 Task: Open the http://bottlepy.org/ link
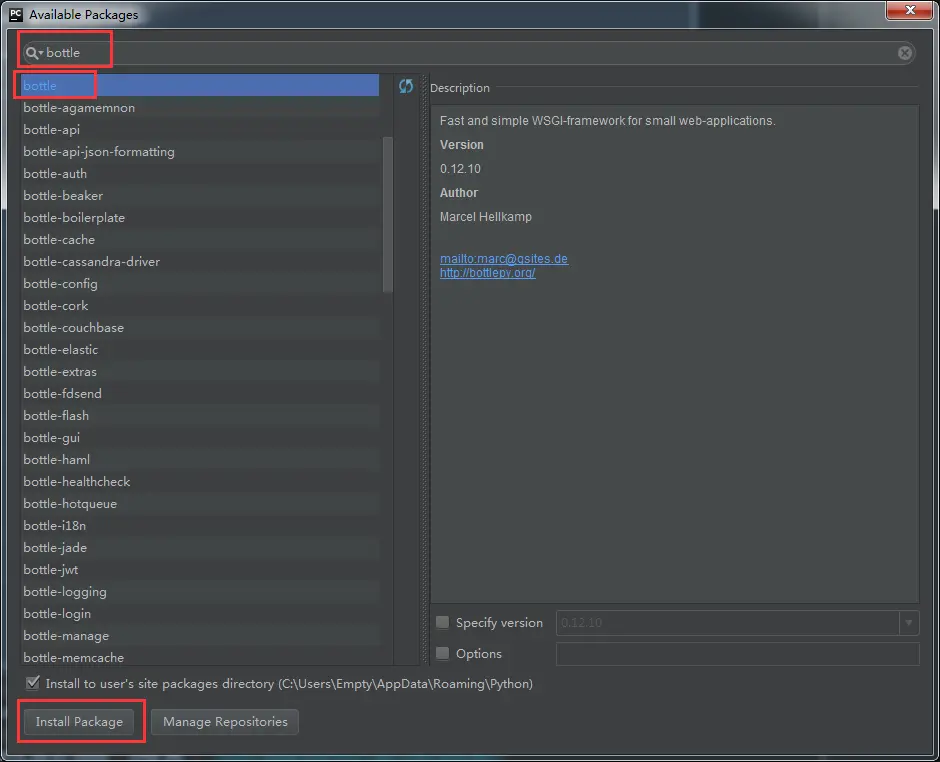click(487, 273)
